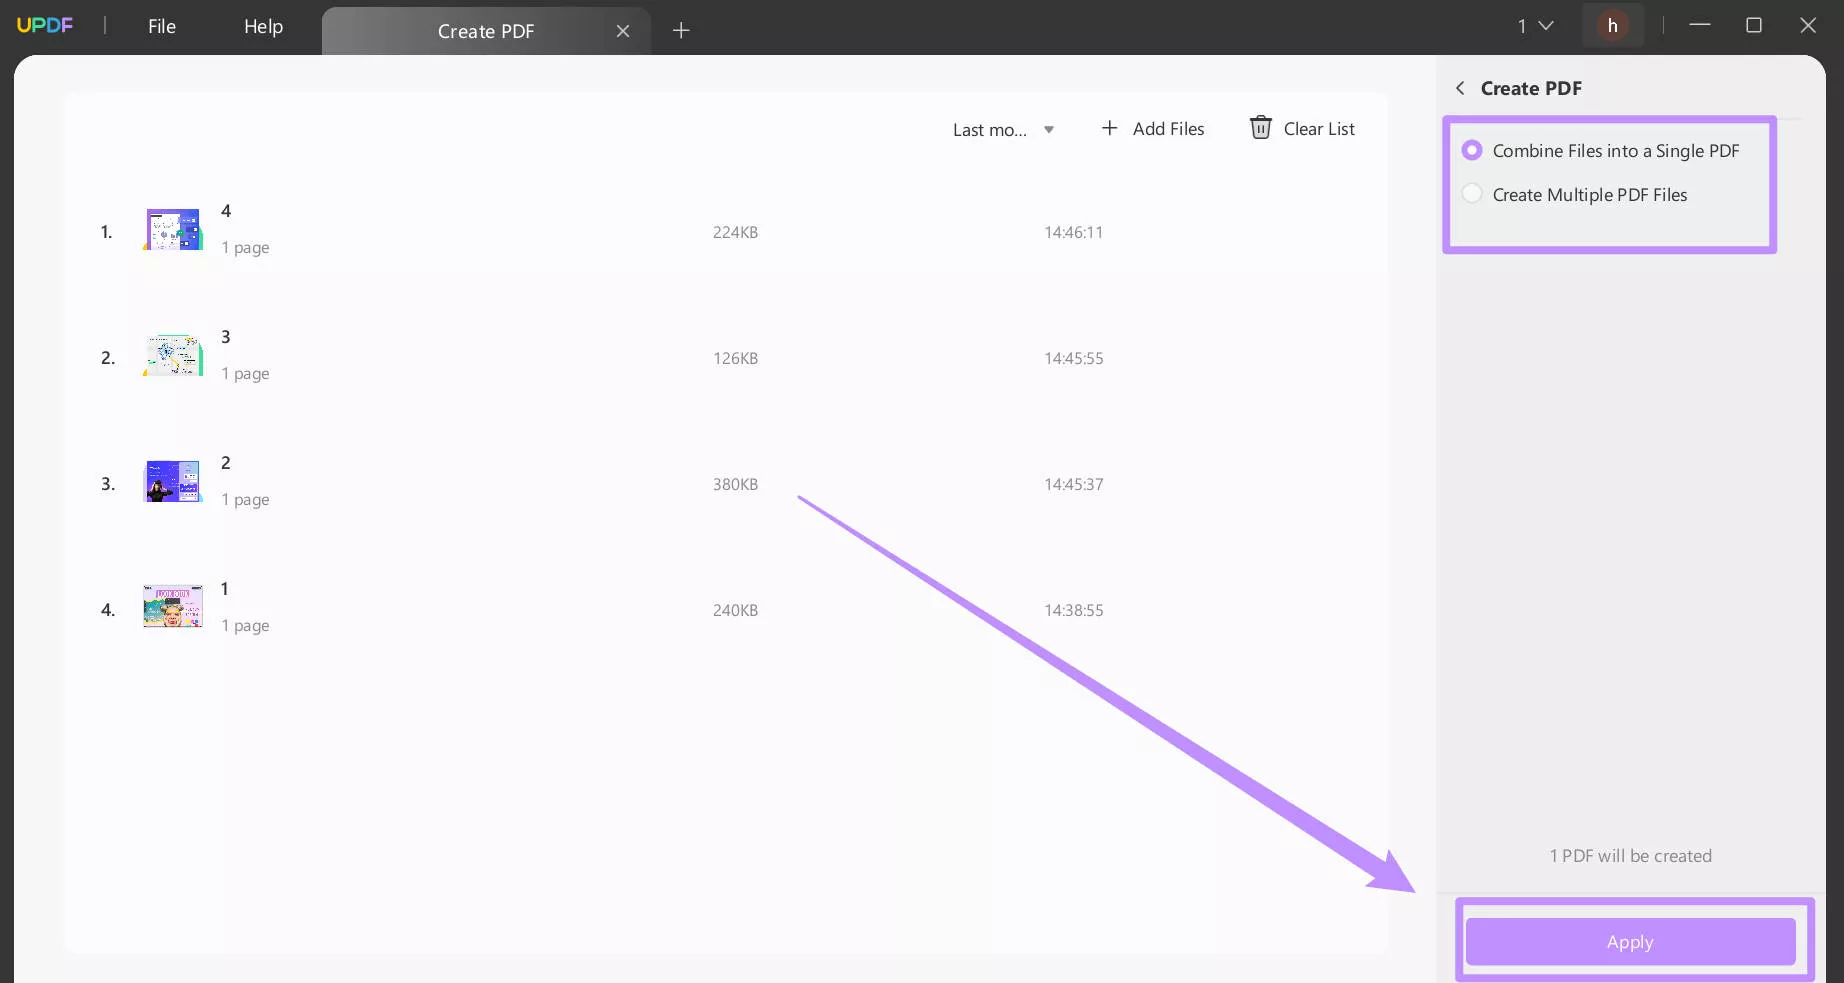Open the File menu

[x=161, y=26]
